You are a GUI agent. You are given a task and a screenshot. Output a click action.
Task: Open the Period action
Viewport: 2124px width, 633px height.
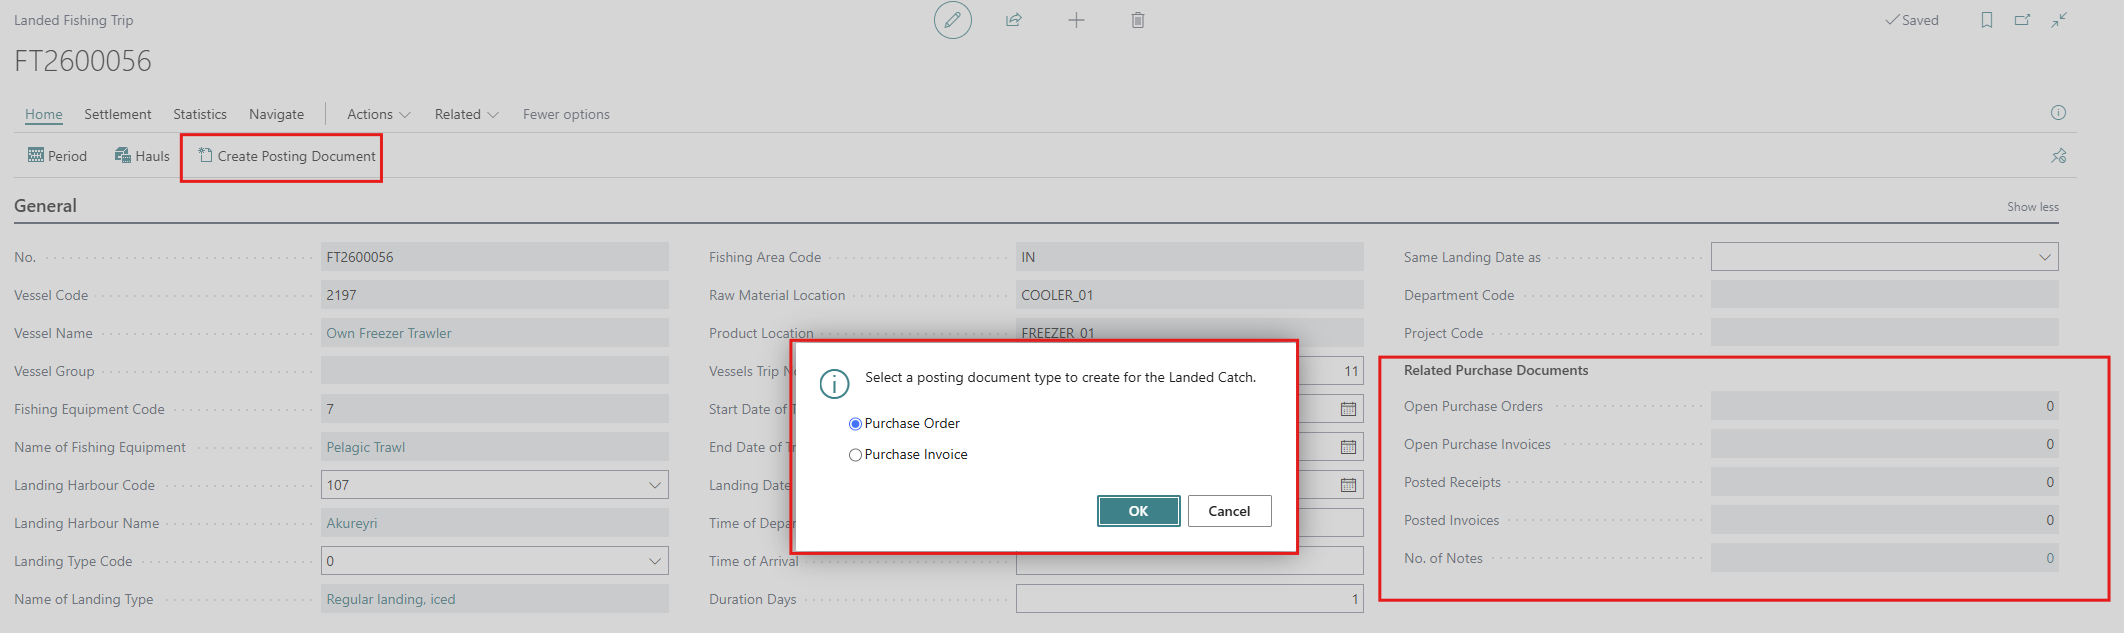click(57, 156)
